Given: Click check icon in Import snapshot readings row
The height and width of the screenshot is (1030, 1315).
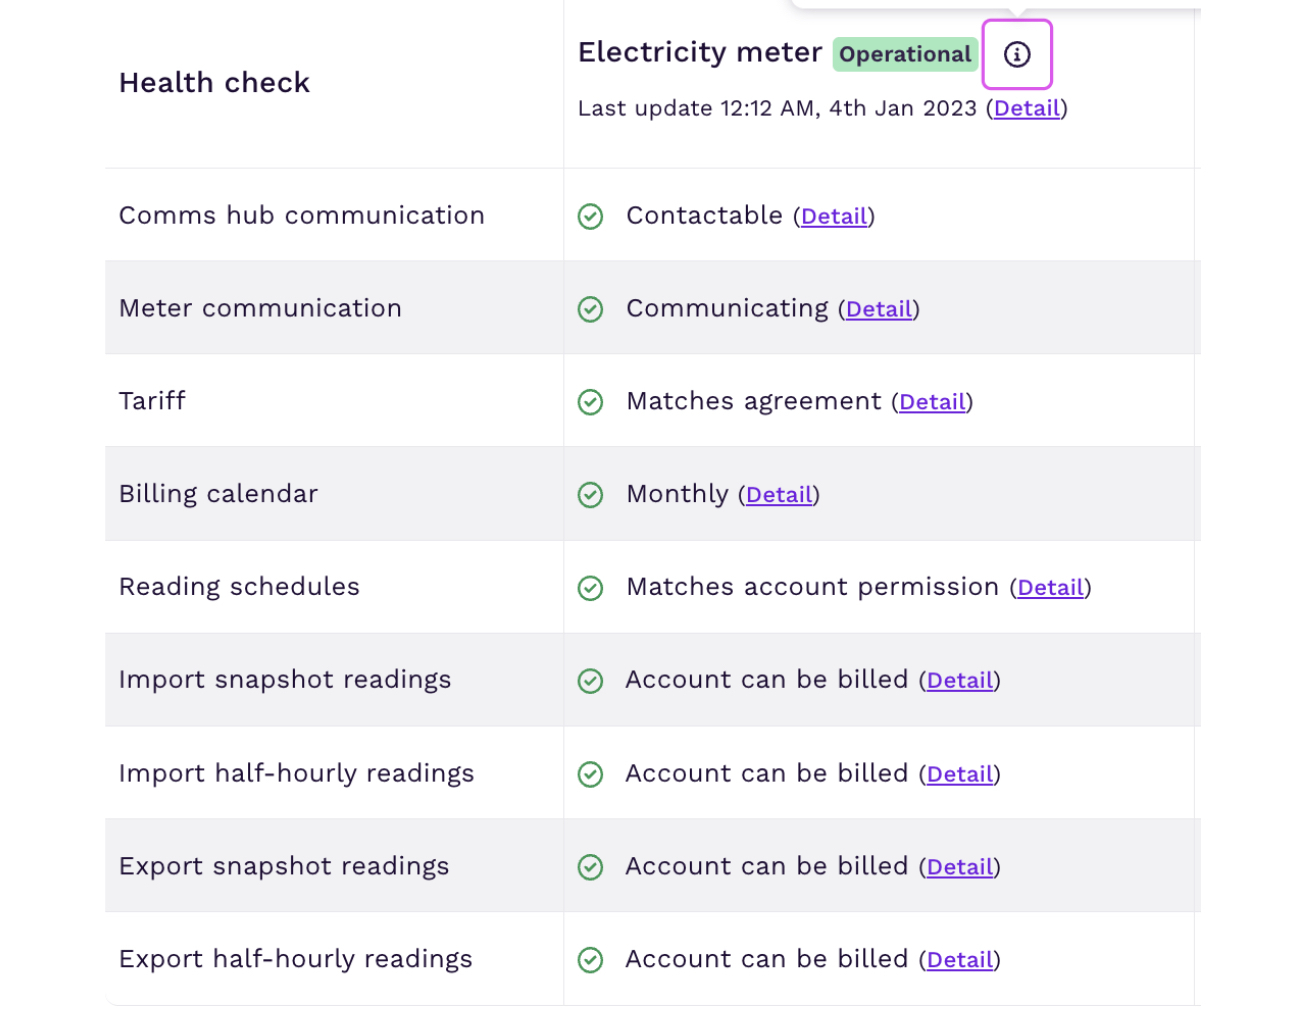Looking at the screenshot, I should (590, 681).
